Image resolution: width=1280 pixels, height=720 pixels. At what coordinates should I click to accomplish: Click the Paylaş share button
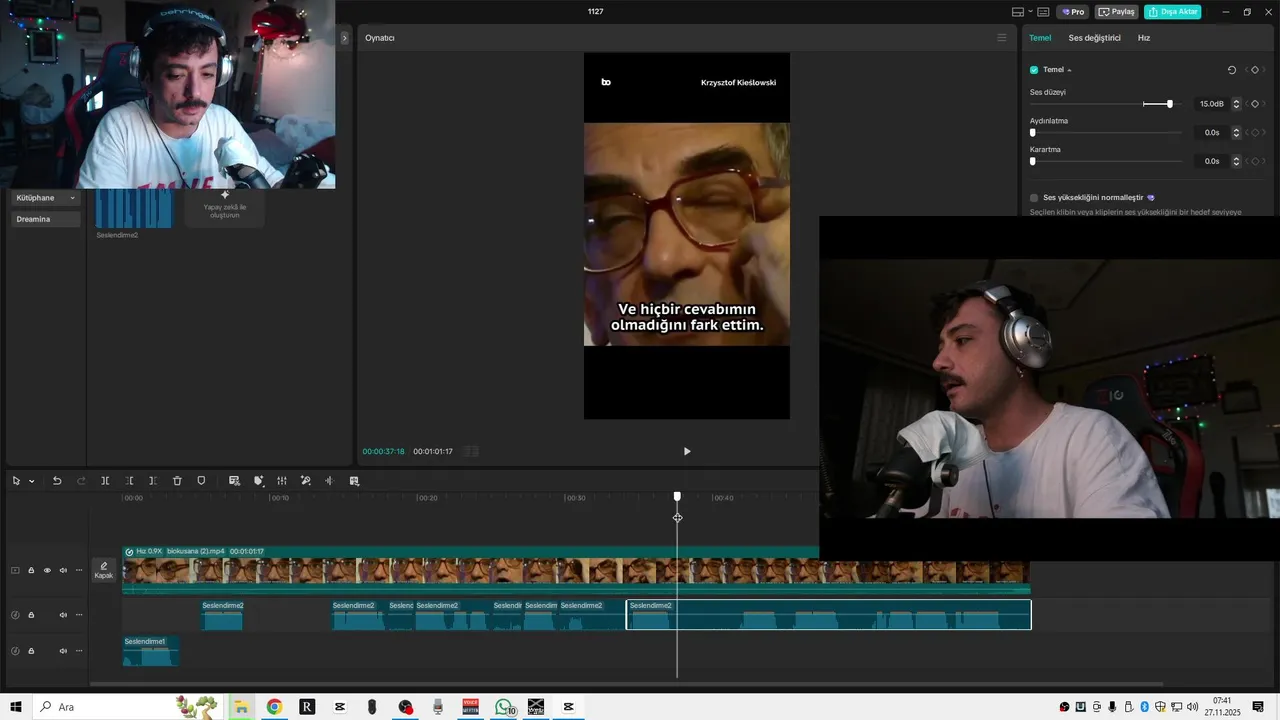[x=1117, y=12]
